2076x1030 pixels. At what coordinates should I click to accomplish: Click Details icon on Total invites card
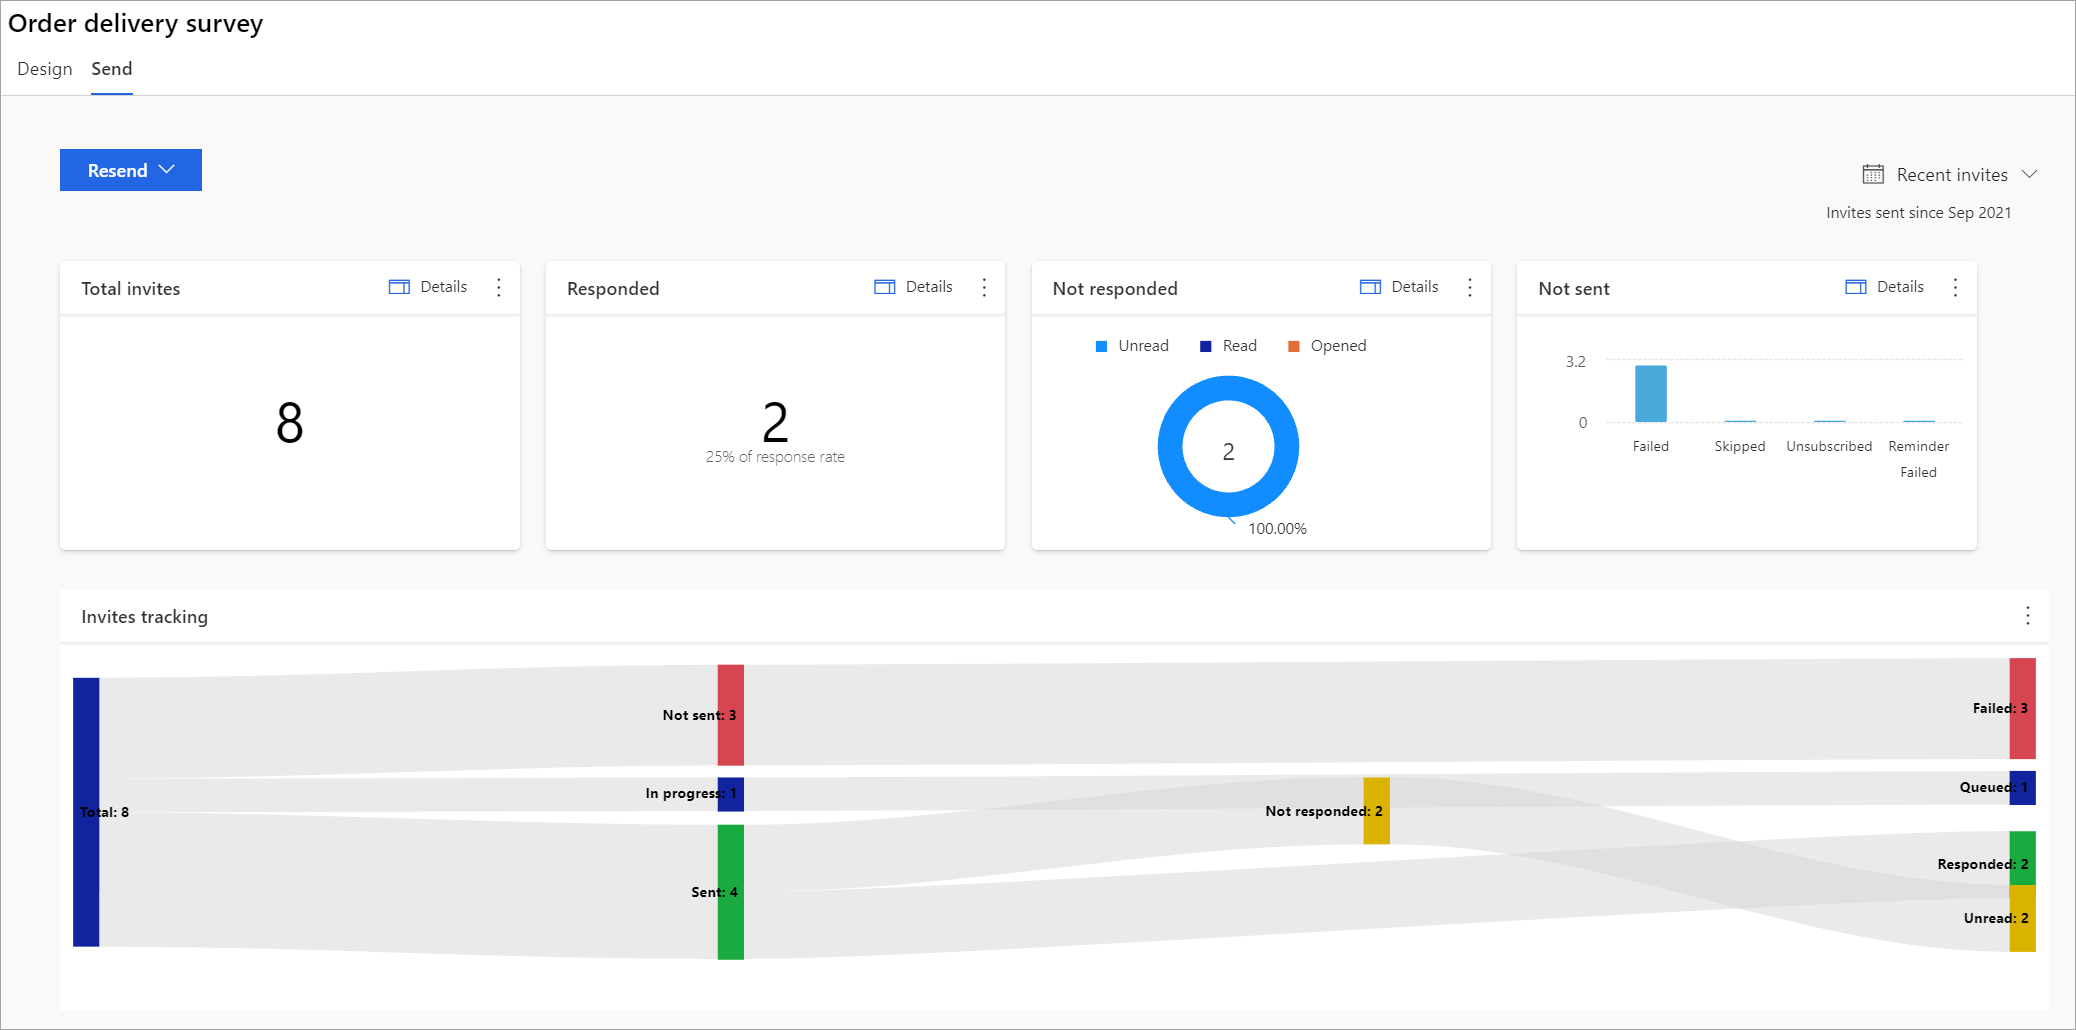coord(399,287)
